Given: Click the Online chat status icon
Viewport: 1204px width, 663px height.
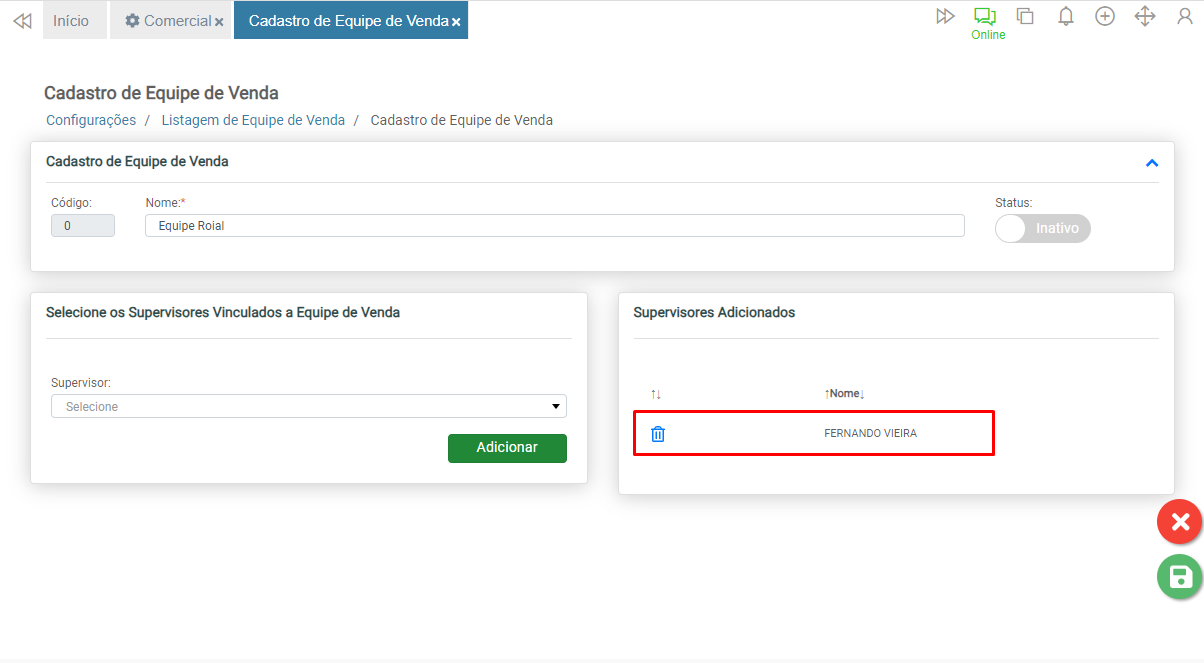Looking at the screenshot, I should click(986, 17).
